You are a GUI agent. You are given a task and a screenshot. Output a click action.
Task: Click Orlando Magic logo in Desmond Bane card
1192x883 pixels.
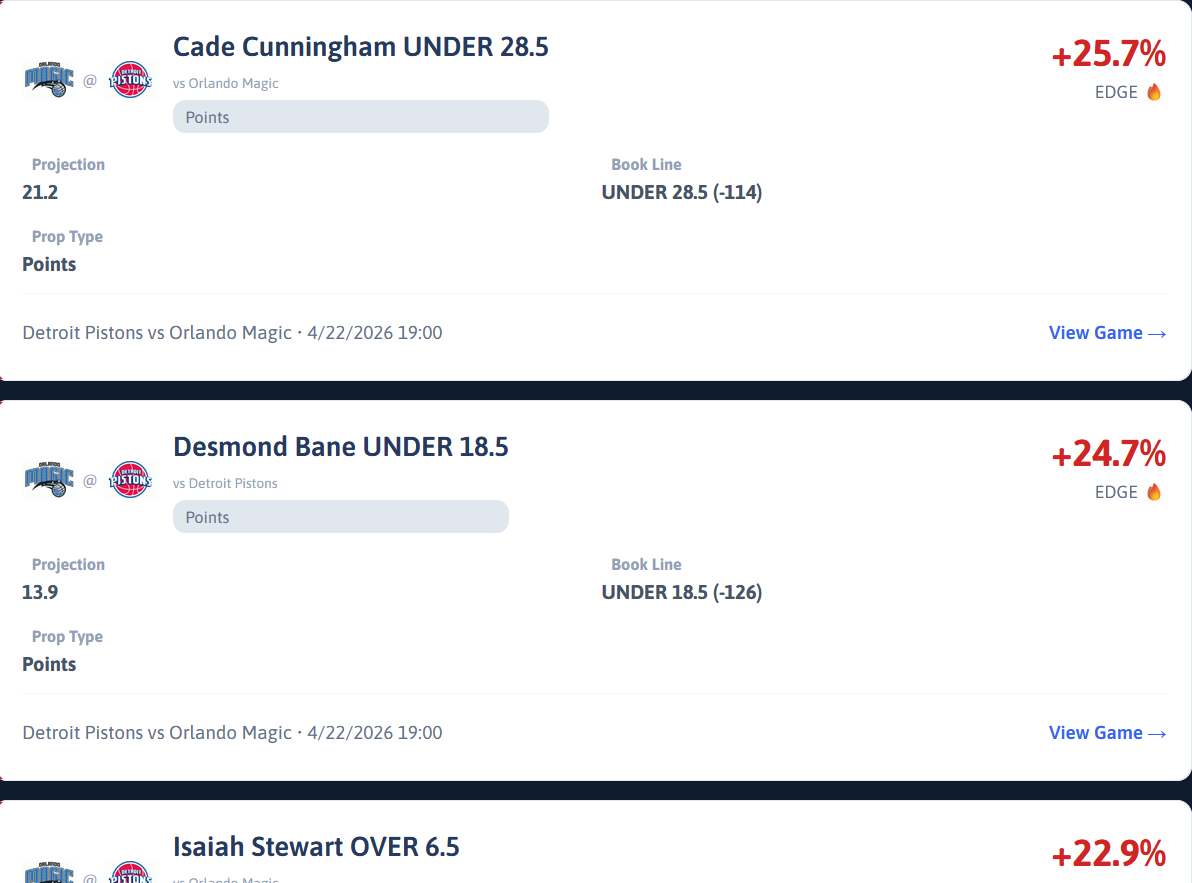[49, 480]
